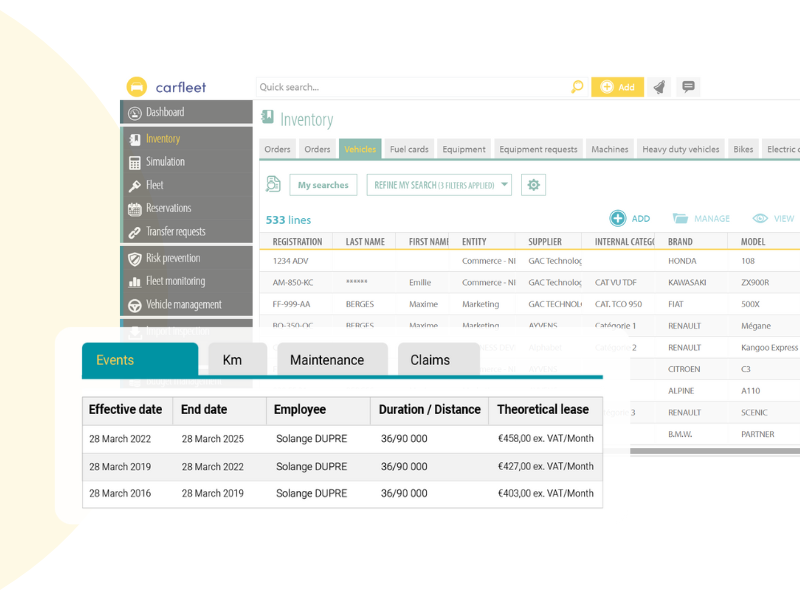Click the carfleet logo icon

pyautogui.click(x=137, y=87)
